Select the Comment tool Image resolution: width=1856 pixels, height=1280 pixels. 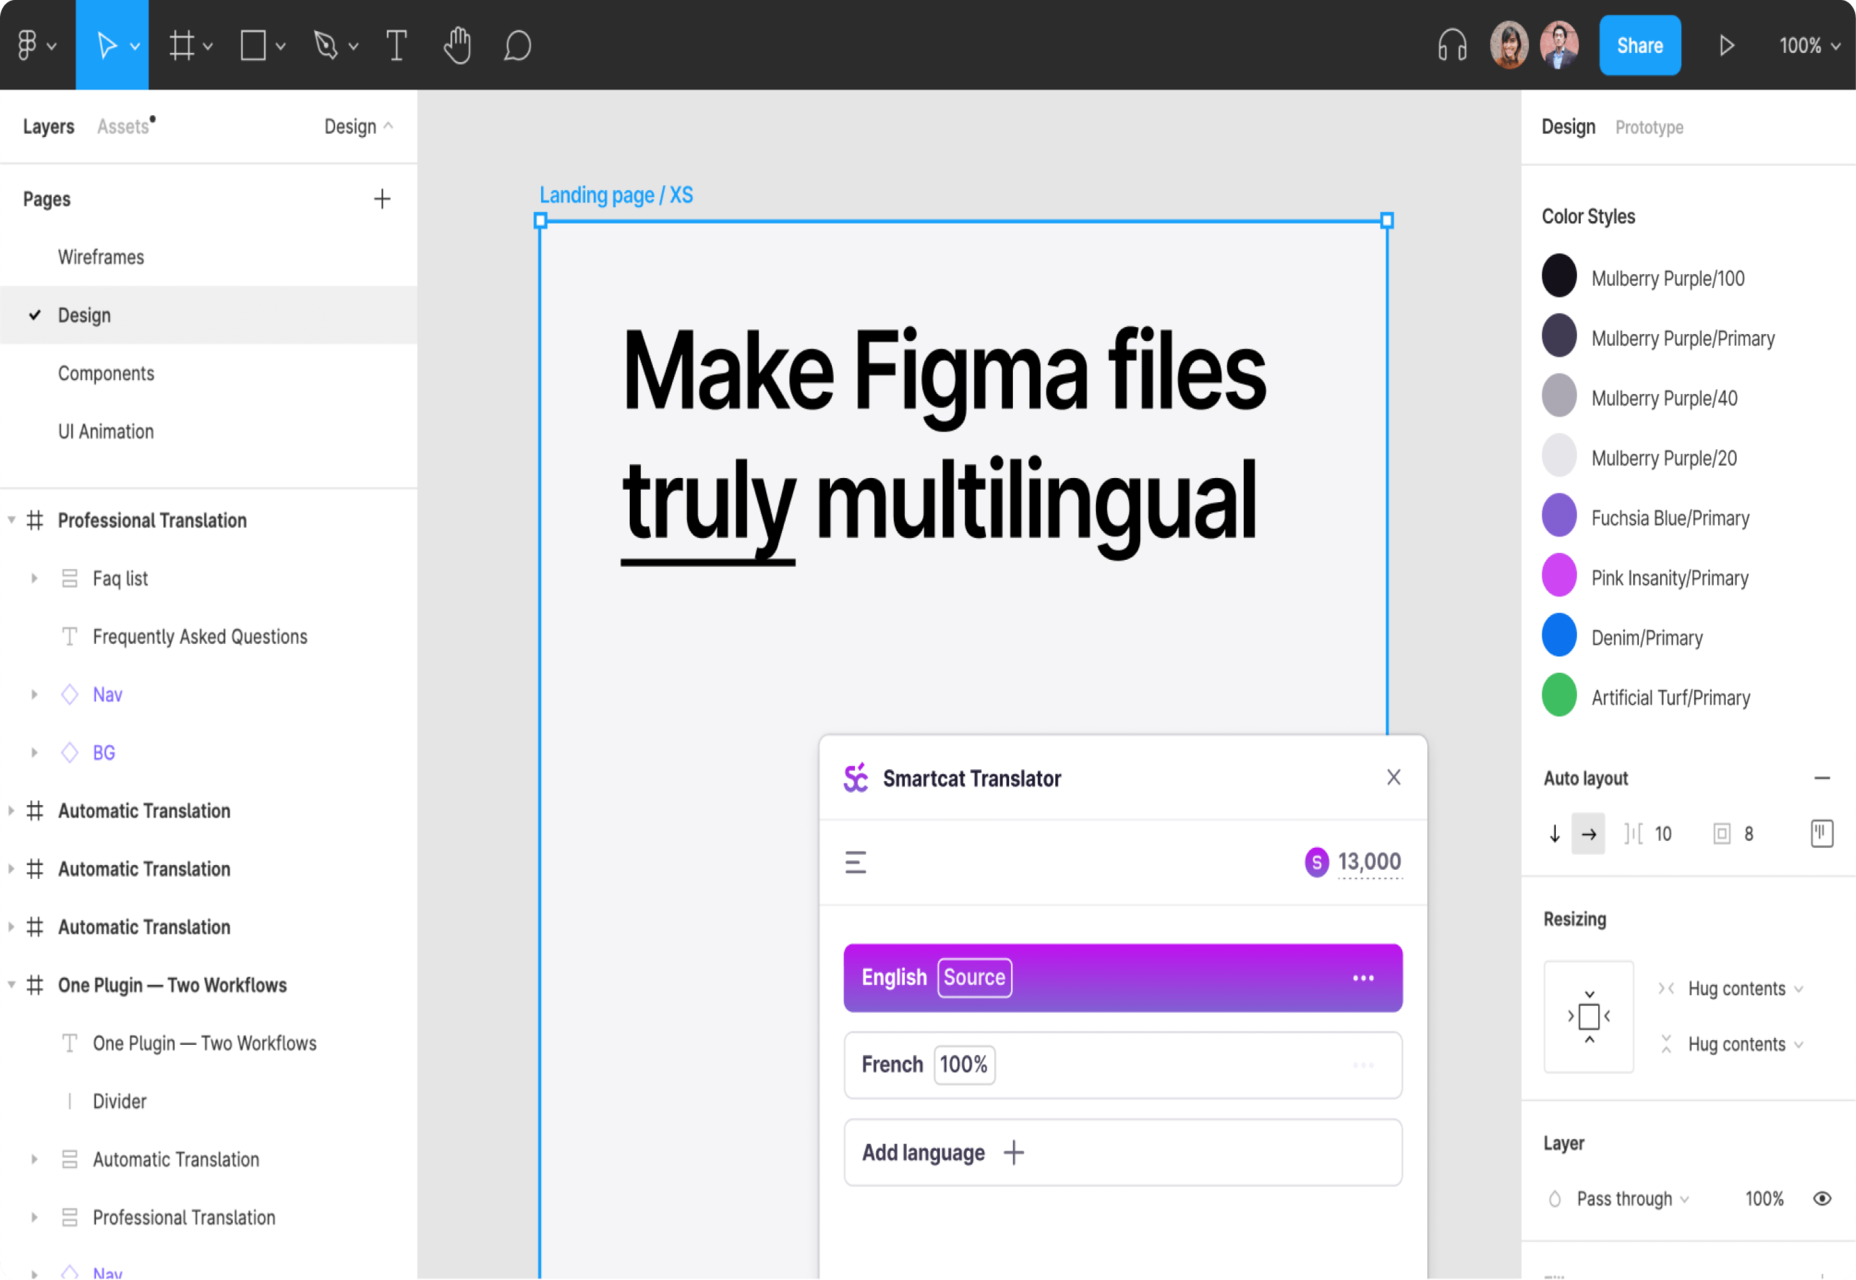(517, 46)
